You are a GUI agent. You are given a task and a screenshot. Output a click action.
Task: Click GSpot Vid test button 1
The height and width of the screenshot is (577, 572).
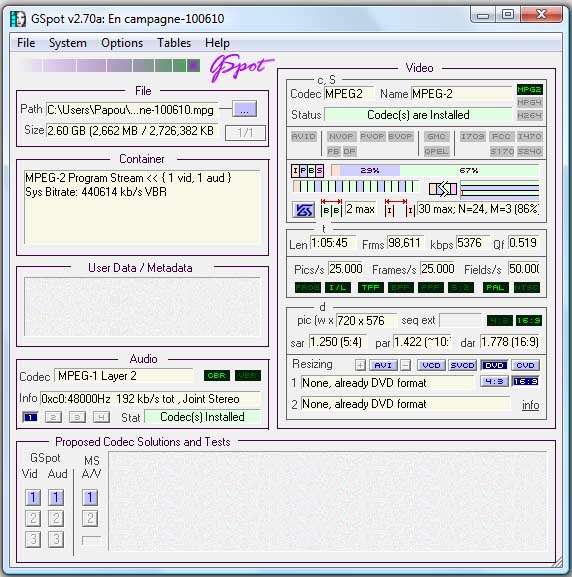pos(33,498)
